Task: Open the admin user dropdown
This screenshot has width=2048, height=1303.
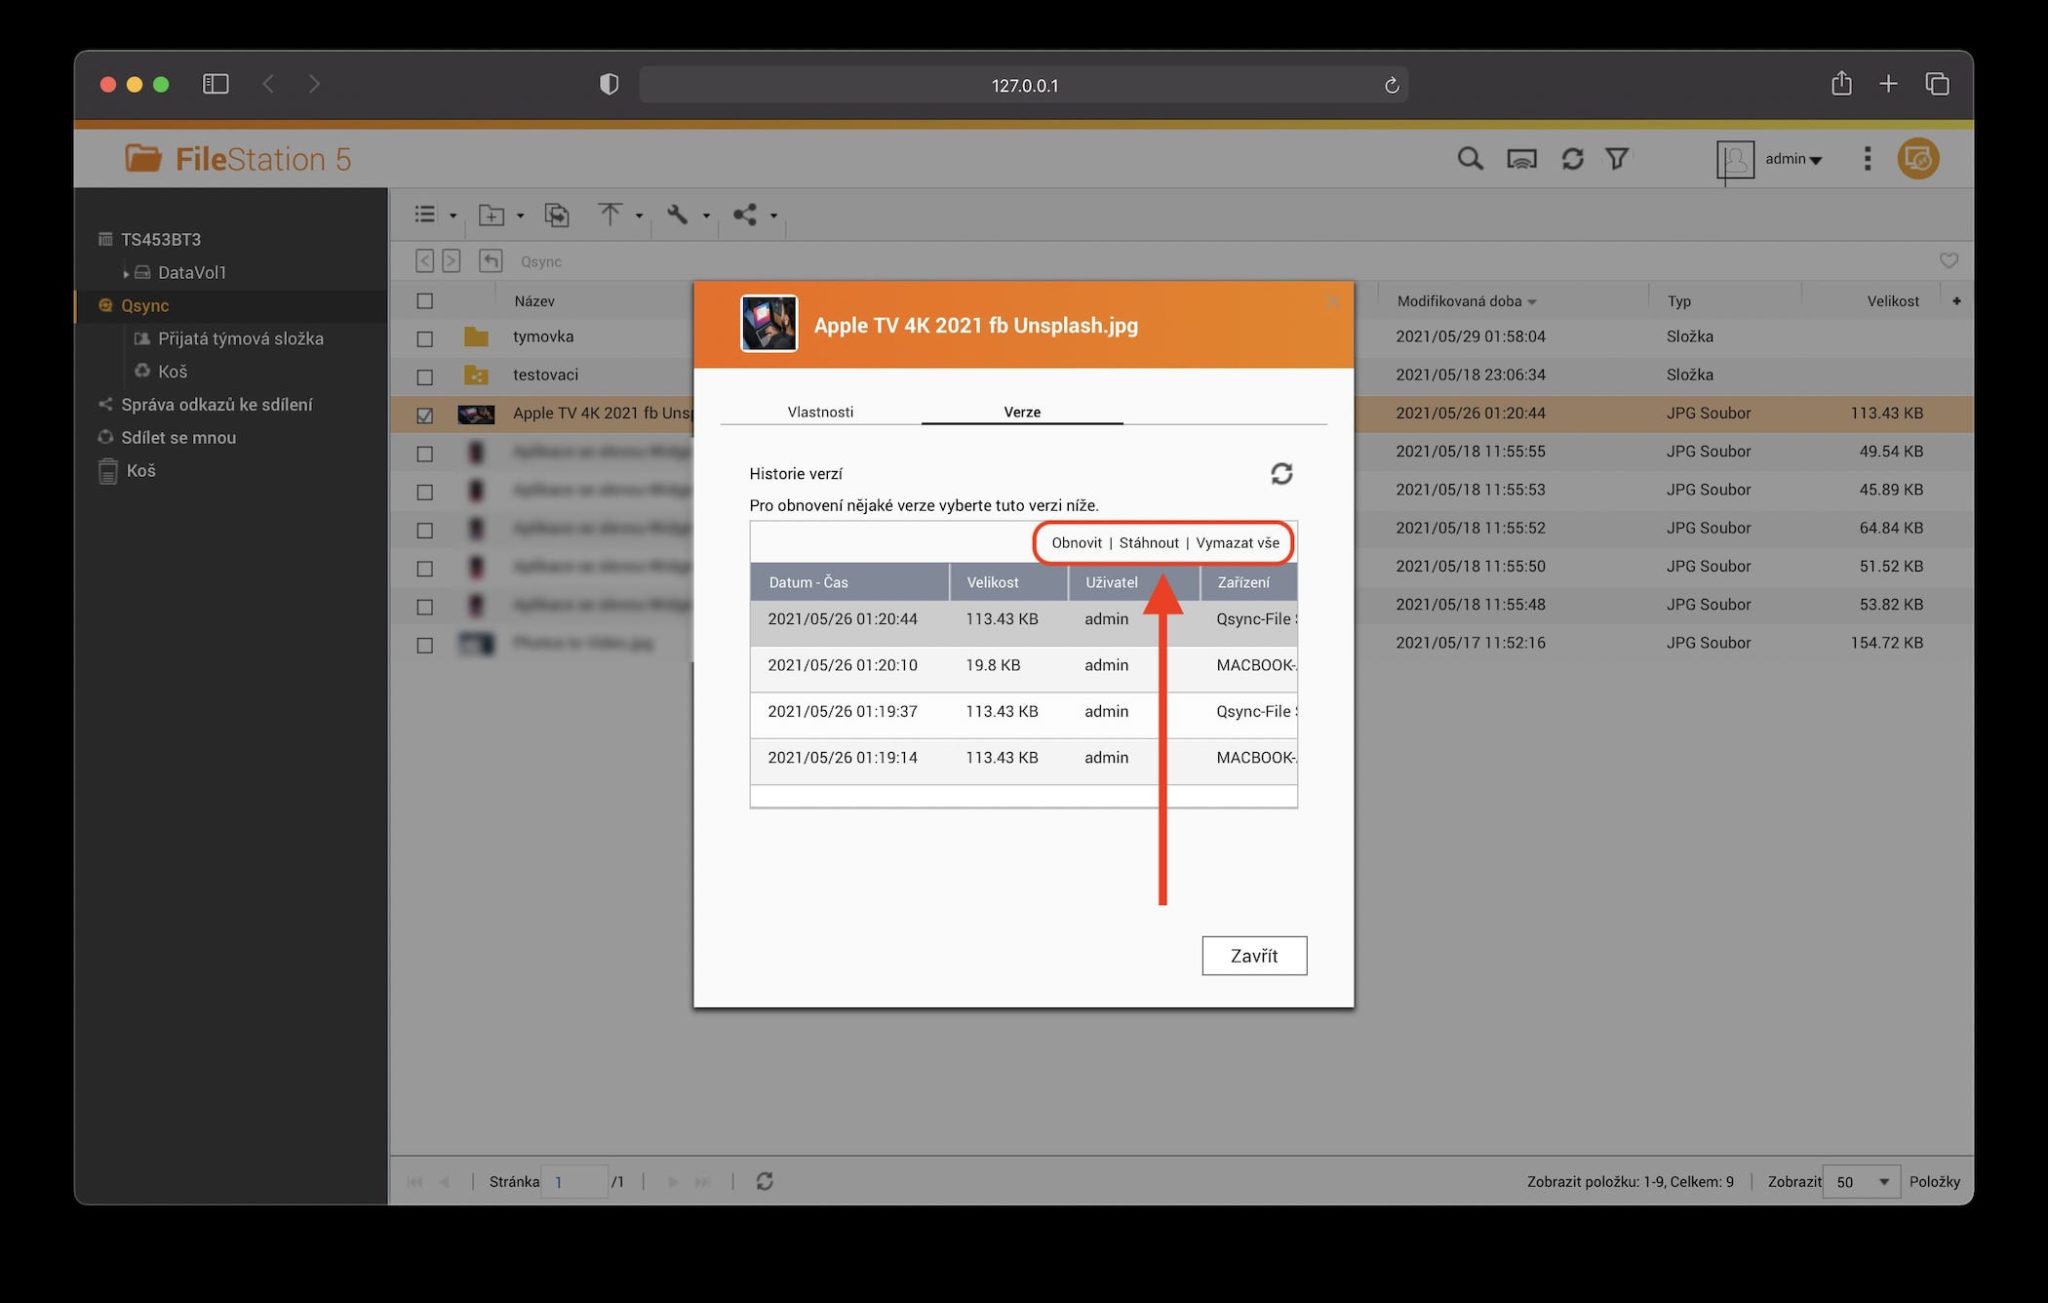Action: [x=1791, y=158]
